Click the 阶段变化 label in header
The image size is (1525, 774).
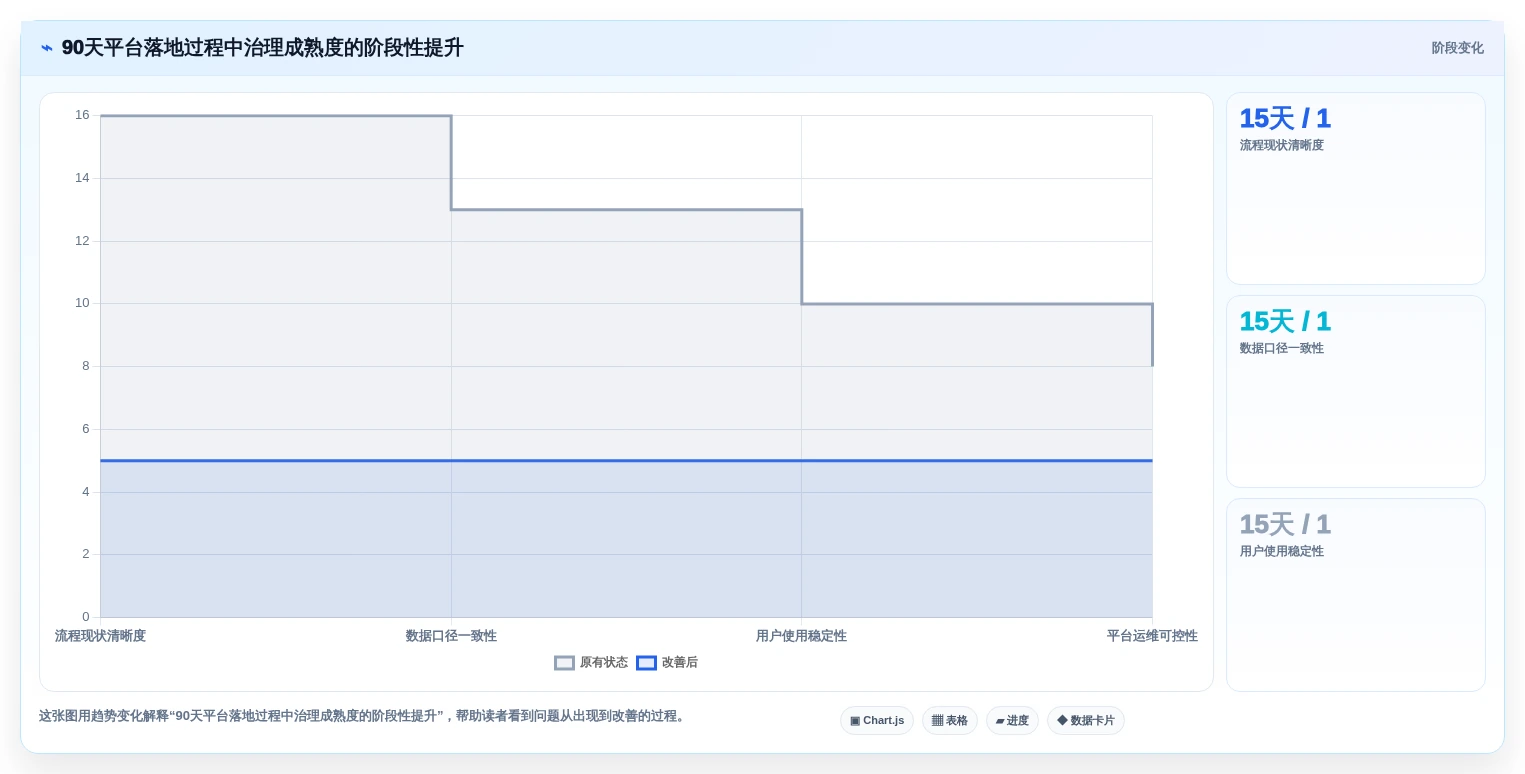pyautogui.click(x=1457, y=48)
